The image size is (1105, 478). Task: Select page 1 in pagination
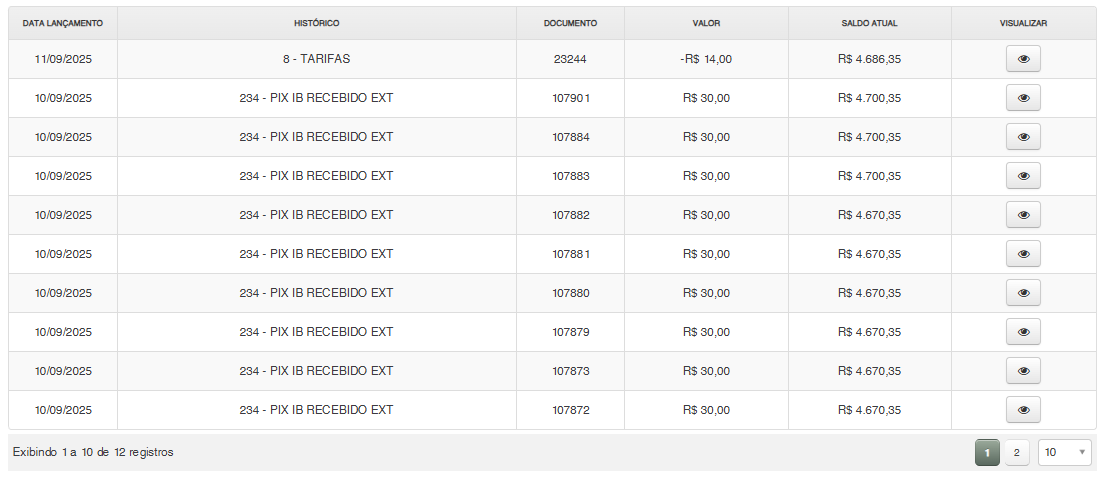click(x=987, y=453)
